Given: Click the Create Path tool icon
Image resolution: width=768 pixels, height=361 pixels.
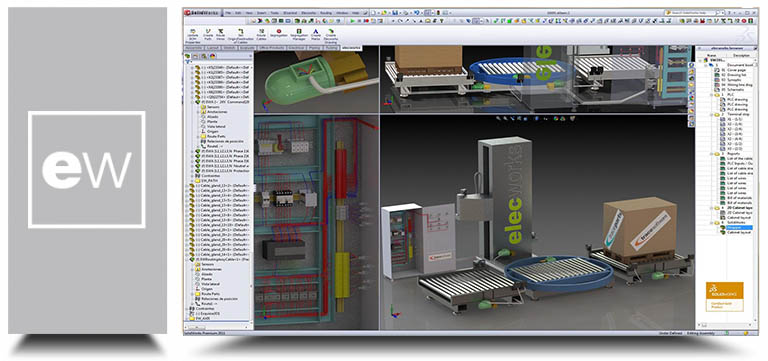Looking at the screenshot, I should (208, 31).
